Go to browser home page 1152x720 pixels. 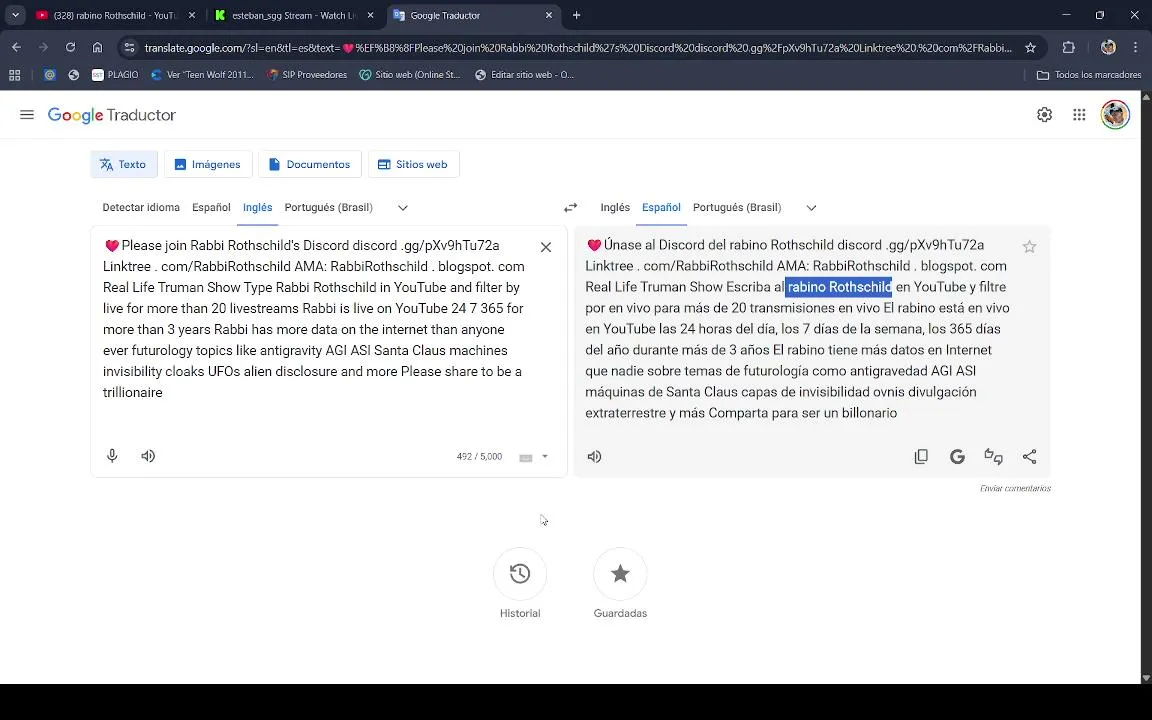click(x=97, y=48)
